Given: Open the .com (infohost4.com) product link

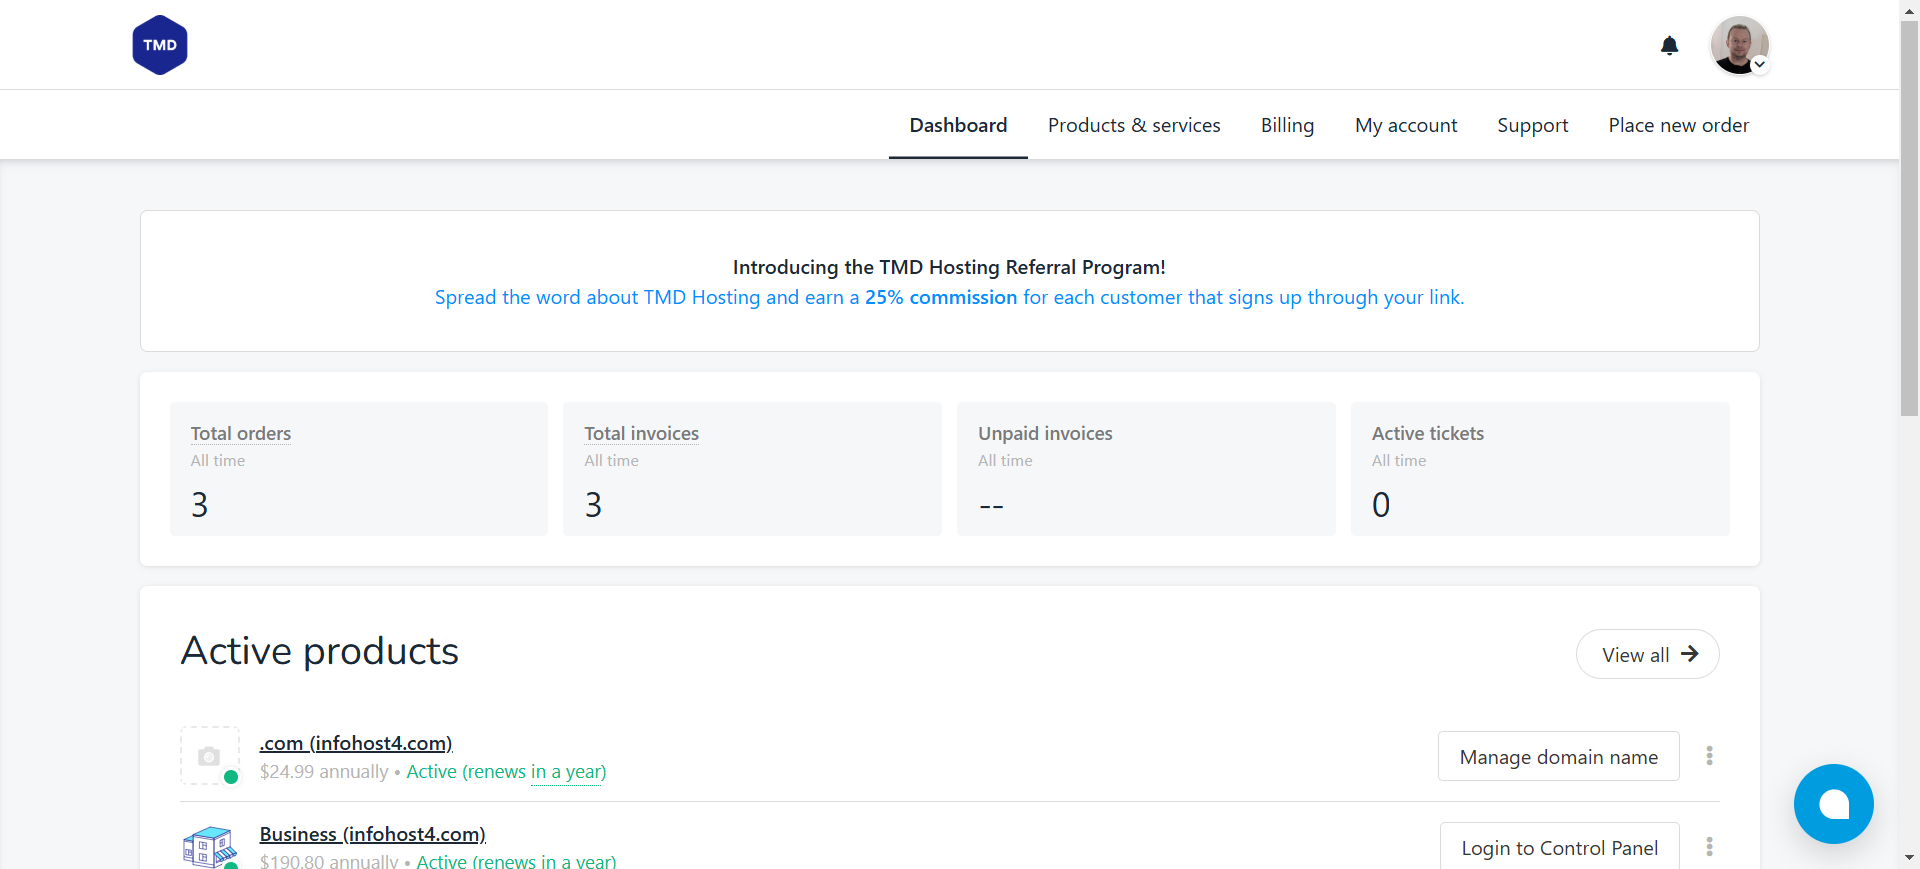Looking at the screenshot, I should pyautogui.click(x=356, y=743).
